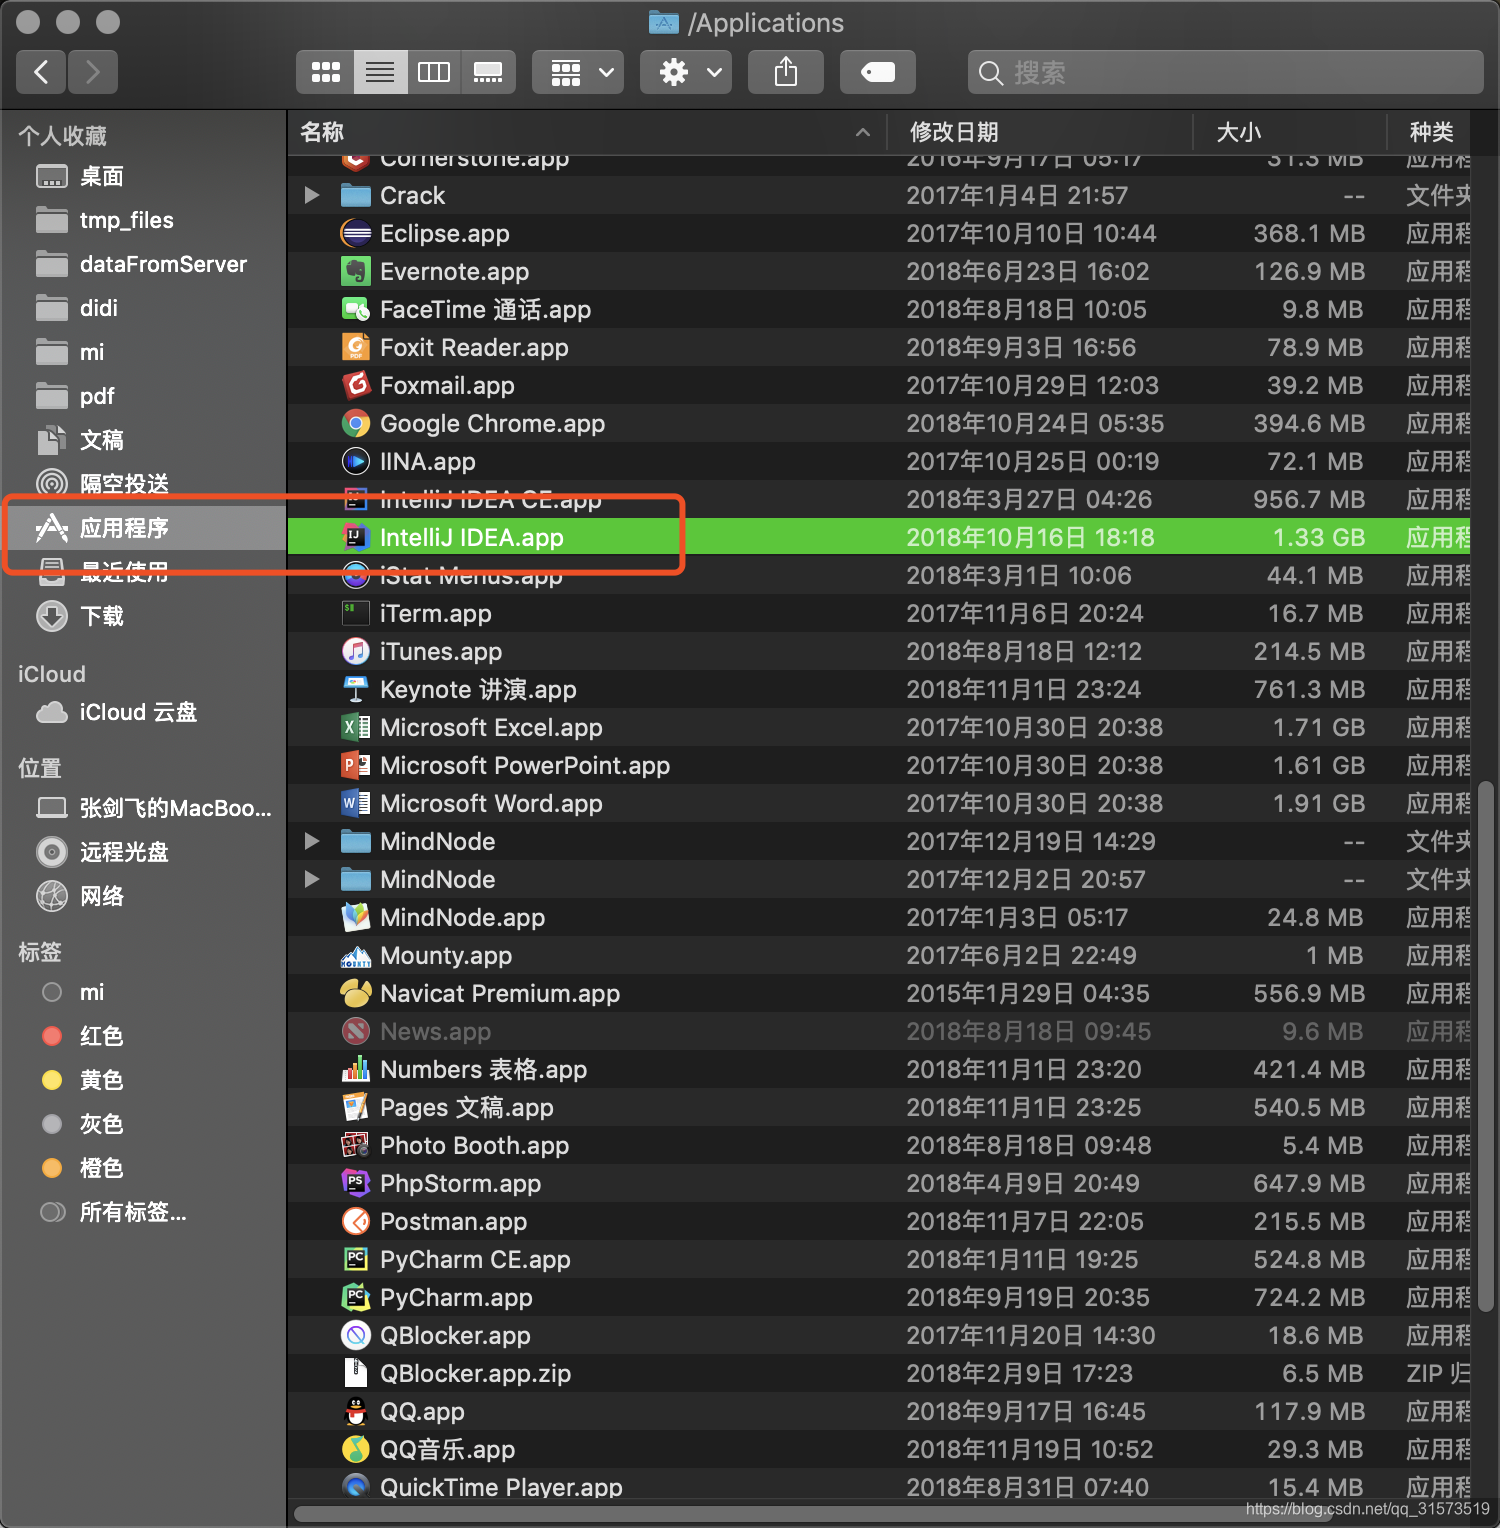
Task: Select the Numbers 表格.app icon
Action: 356,1069
